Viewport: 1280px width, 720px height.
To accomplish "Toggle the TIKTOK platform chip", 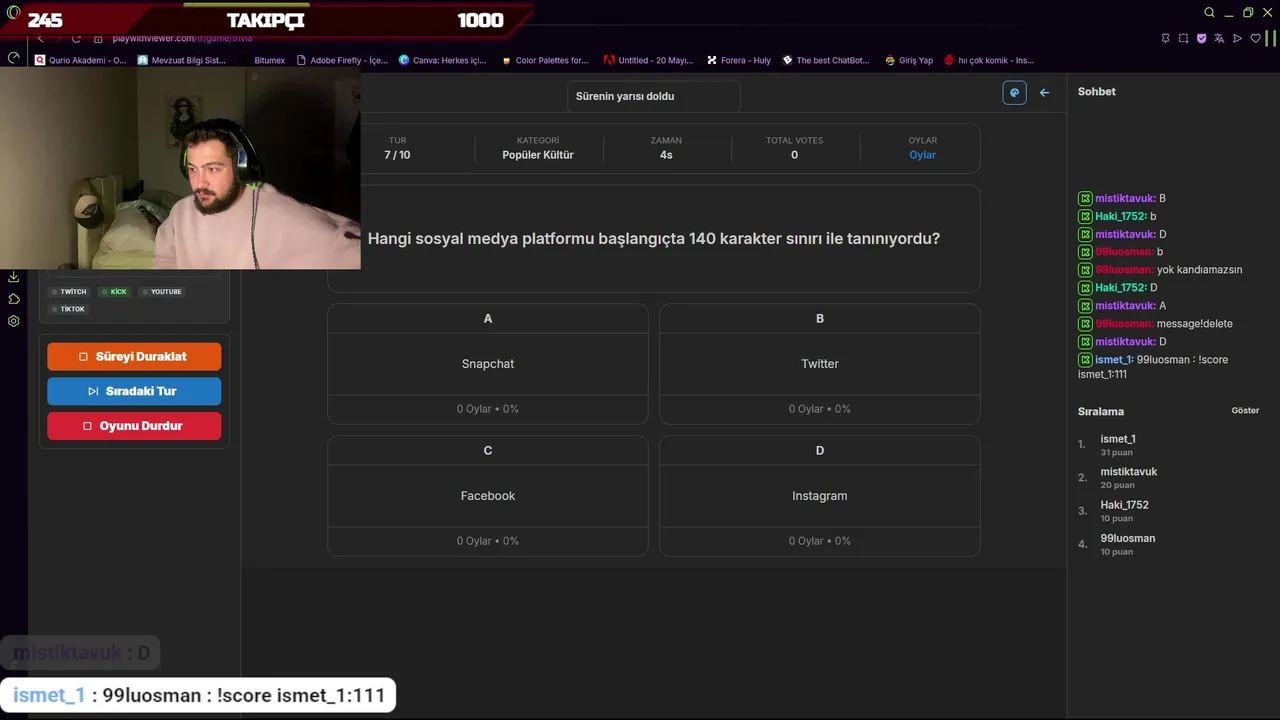I will (x=70, y=309).
